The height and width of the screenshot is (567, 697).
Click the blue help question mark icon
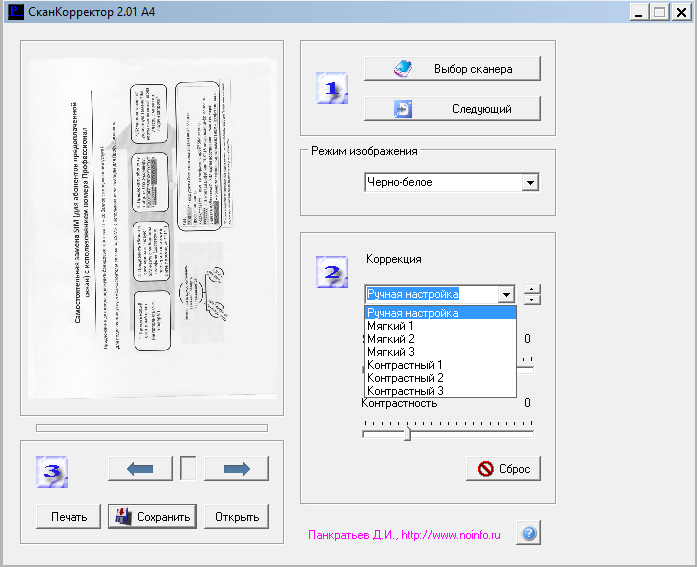[529, 533]
